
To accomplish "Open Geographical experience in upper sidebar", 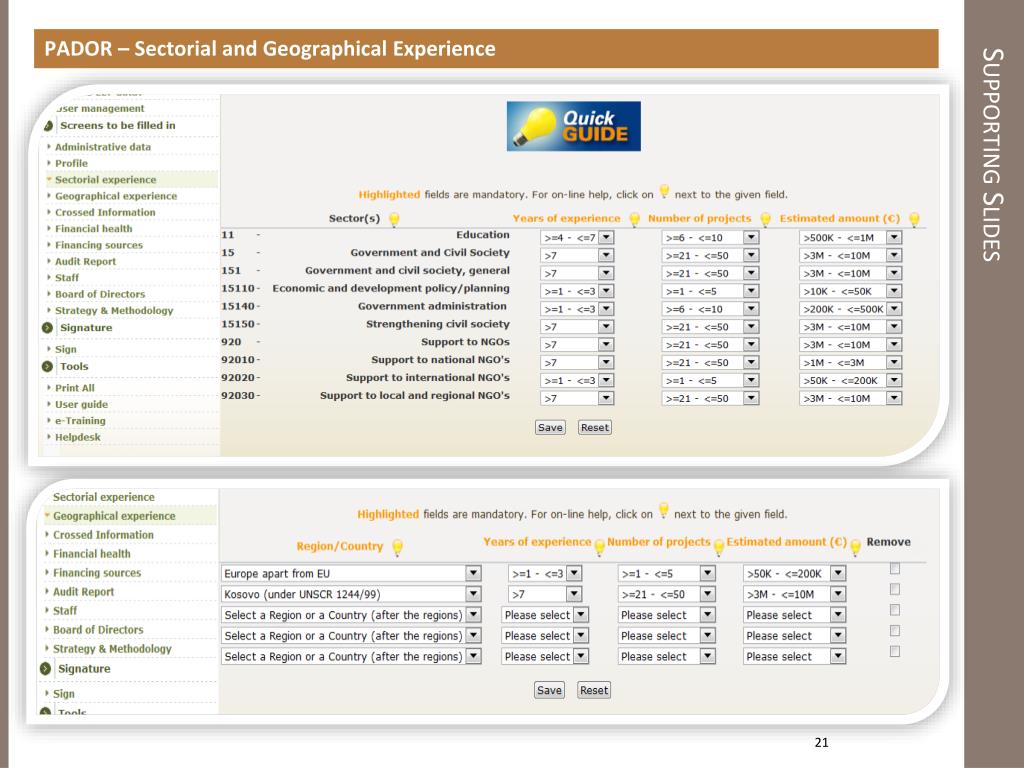I will [116, 196].
